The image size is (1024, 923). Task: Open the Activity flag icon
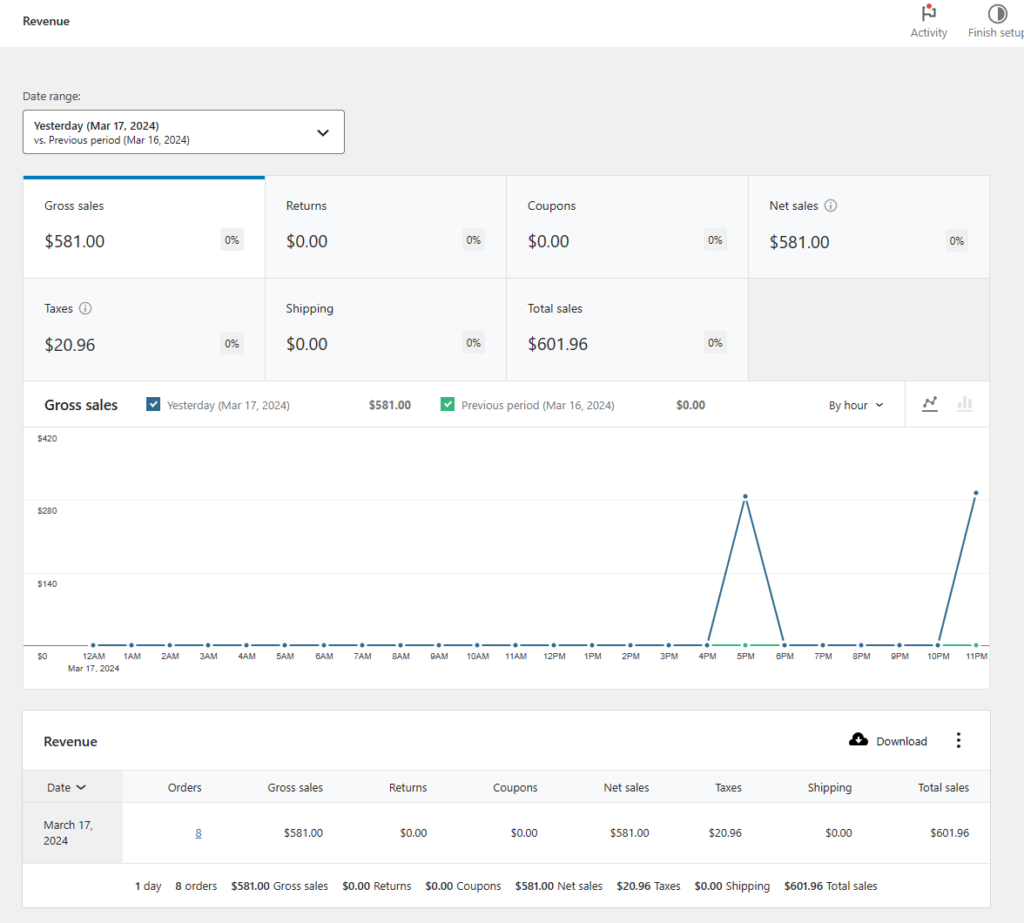point(928,15)
